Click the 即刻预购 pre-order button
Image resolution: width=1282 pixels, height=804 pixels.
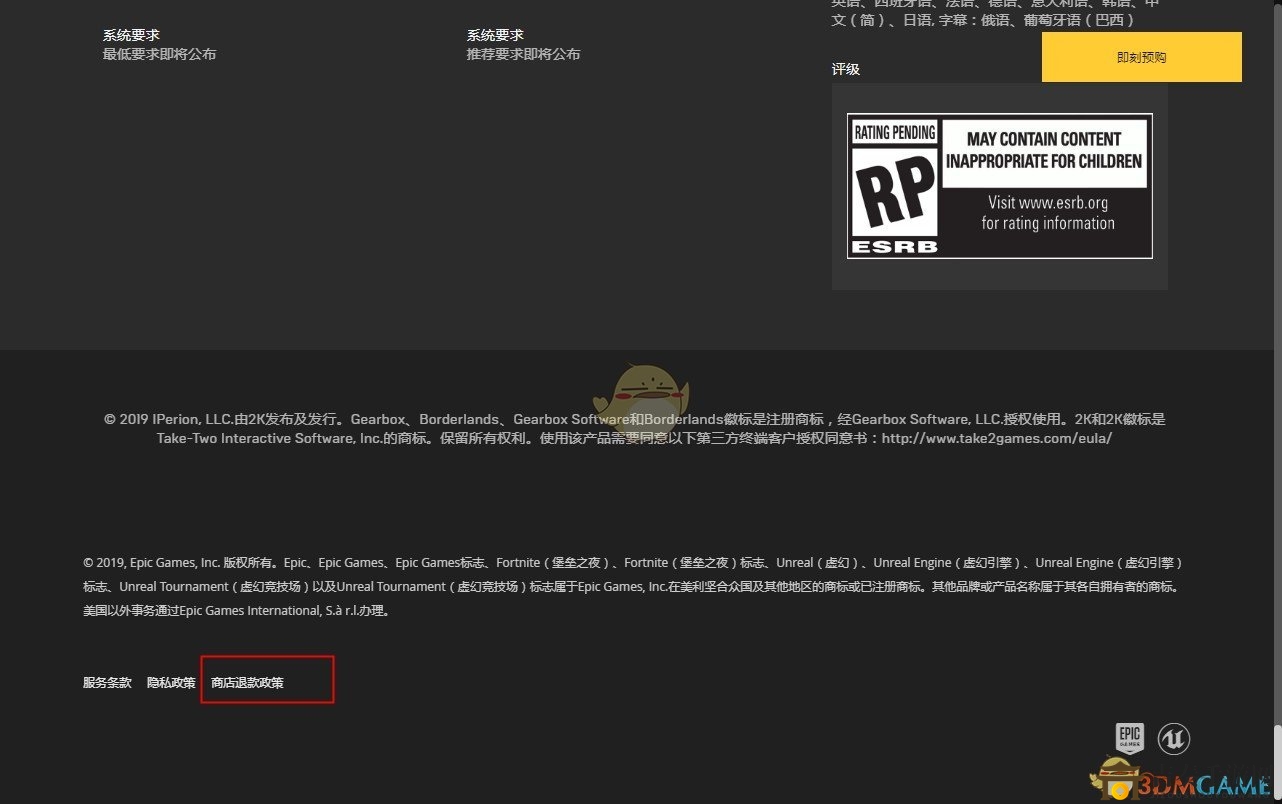(x=1140, y=57)
